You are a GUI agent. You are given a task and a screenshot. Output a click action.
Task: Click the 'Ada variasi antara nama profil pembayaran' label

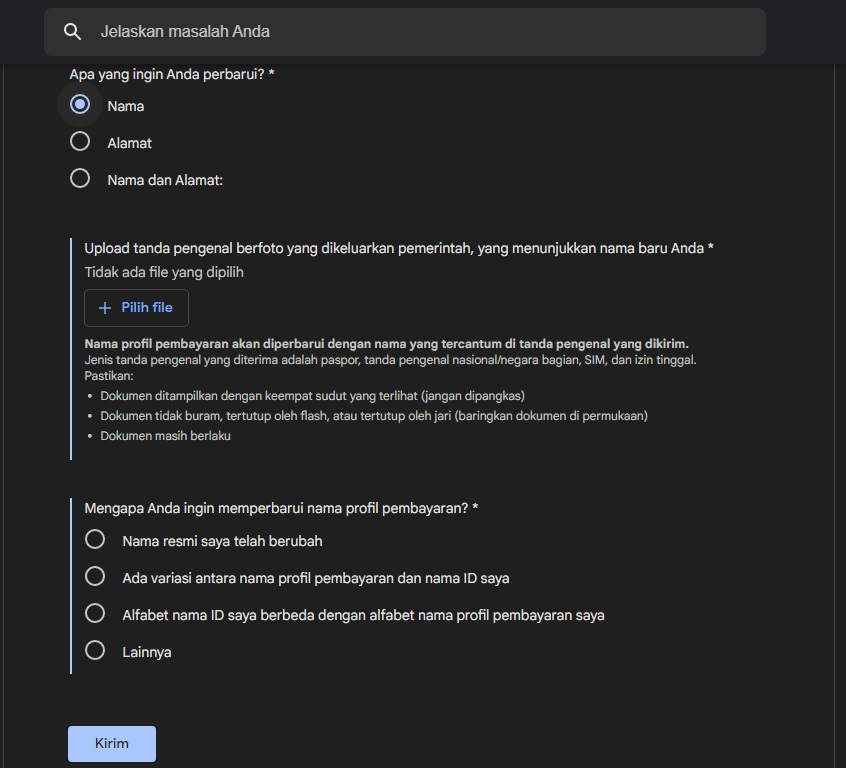[316, 578]
